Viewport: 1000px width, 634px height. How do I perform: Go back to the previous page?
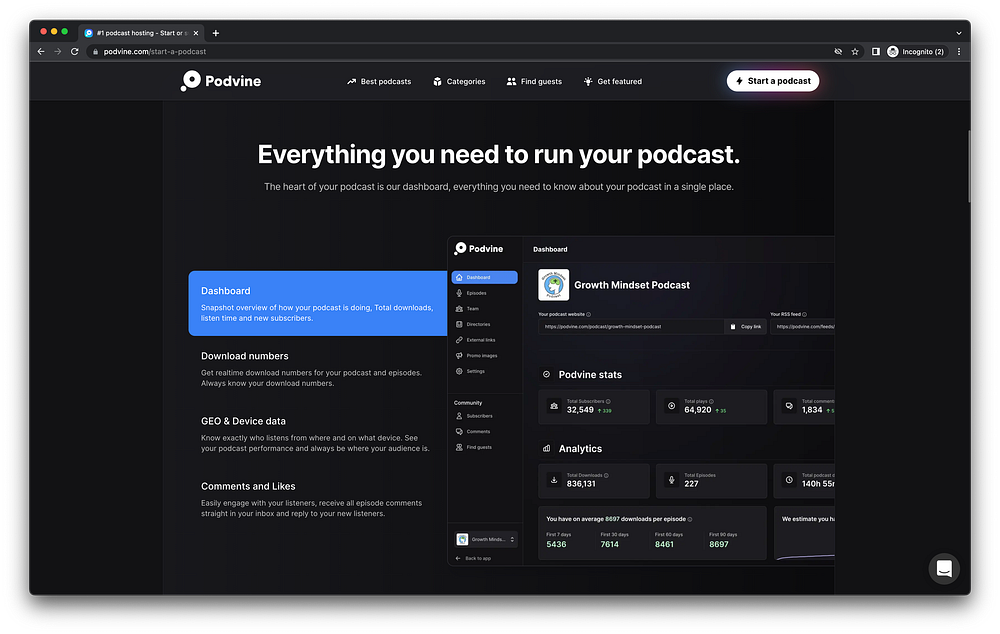[41, 52]
